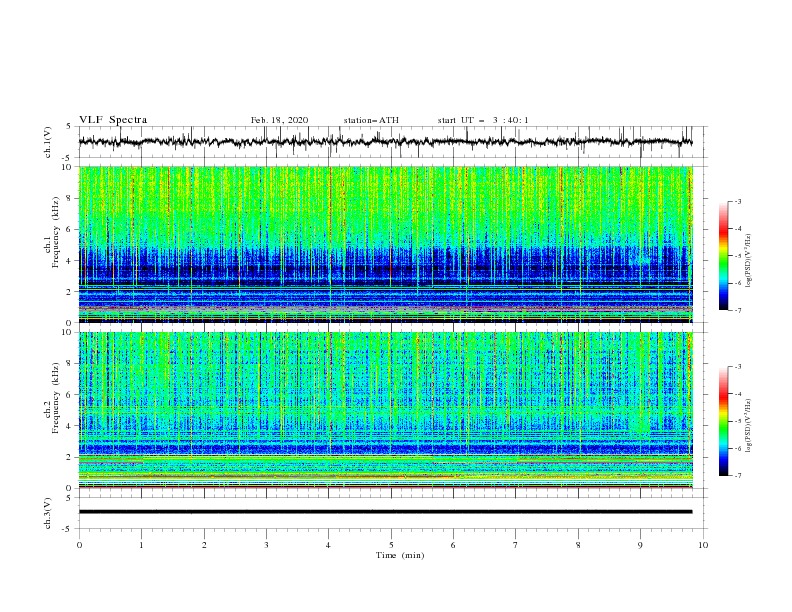Click the "-3" label on ch.1 colorbar
The width and height of the screenshot is (792, 612).
pos(738,201)
